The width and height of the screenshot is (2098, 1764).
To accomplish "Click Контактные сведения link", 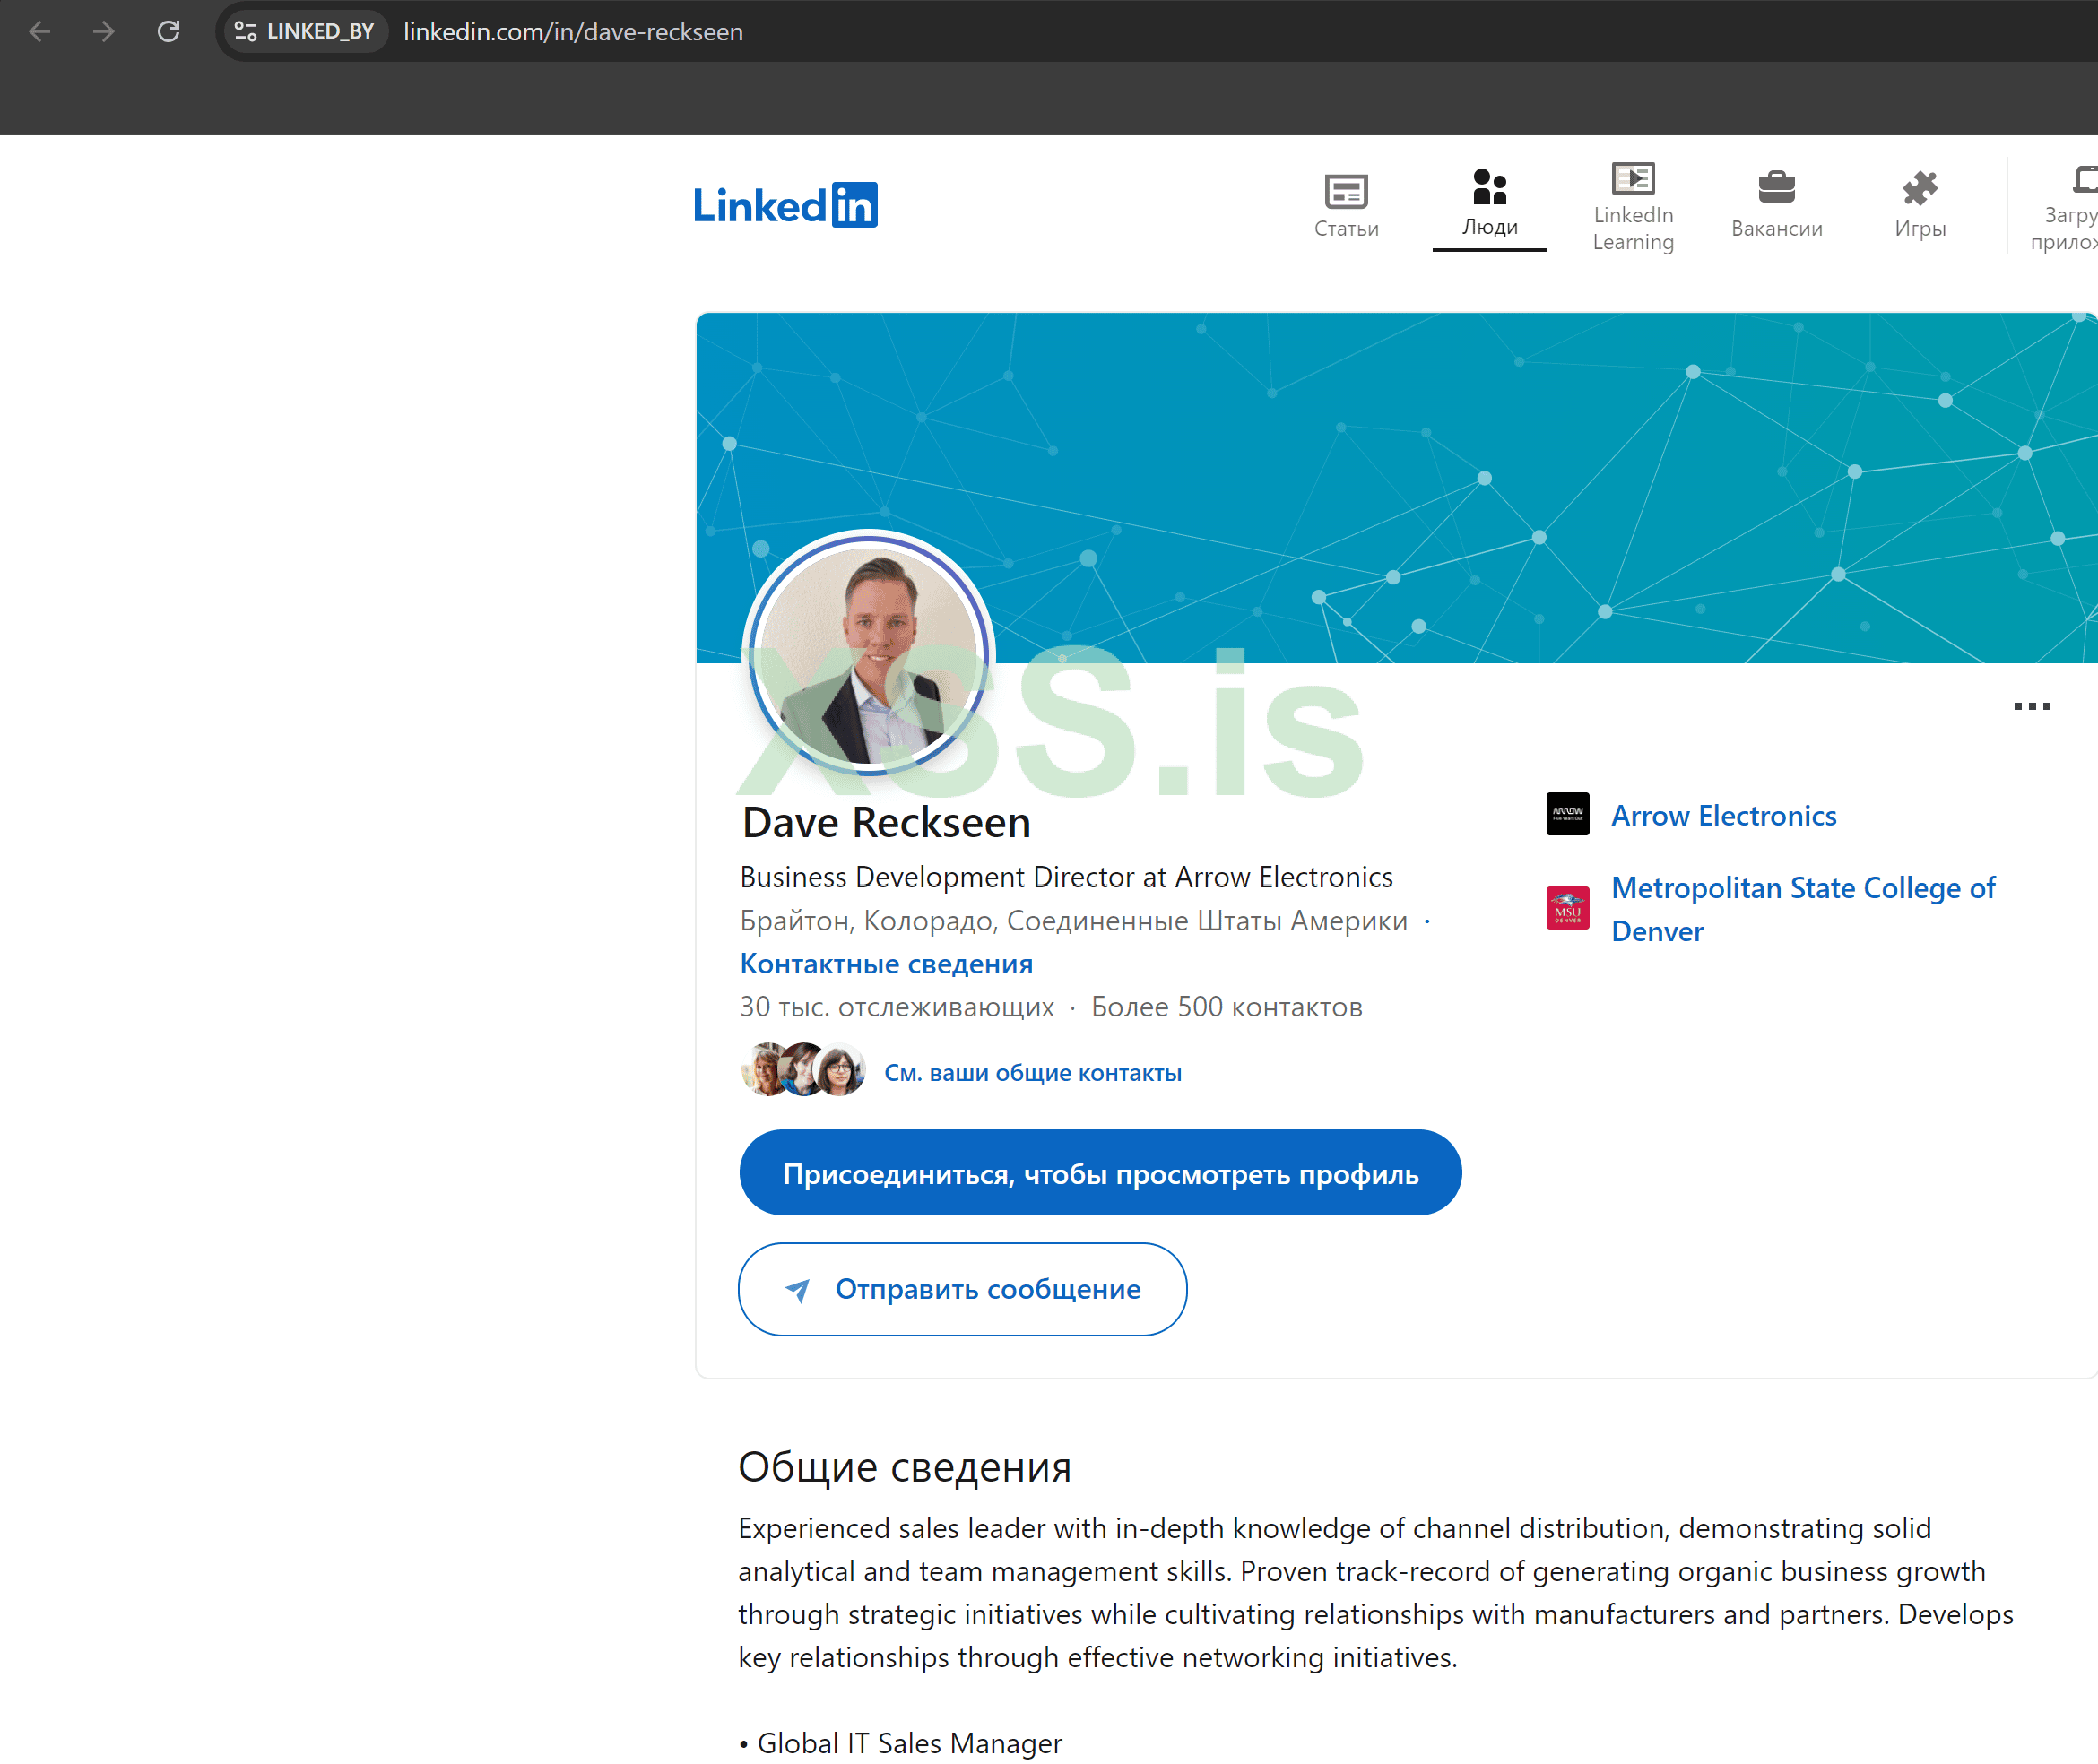I will pos(885,964).
